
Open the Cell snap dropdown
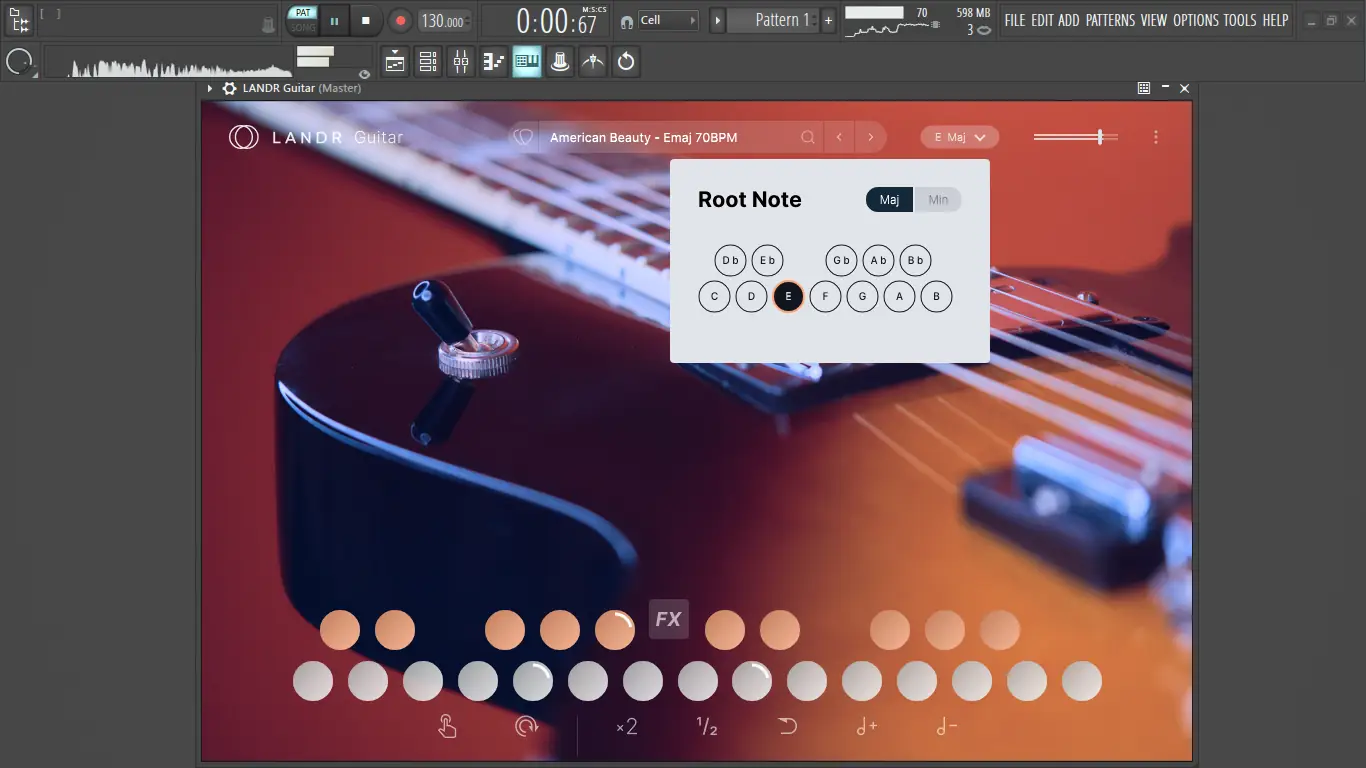668,20
